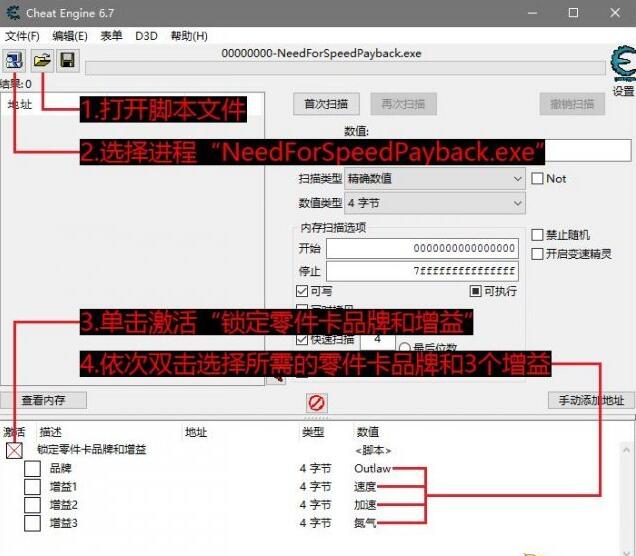Toggle the 可写 checkbox
The width and height of the screenshot is (636, 556).
[x=302, y=291]
